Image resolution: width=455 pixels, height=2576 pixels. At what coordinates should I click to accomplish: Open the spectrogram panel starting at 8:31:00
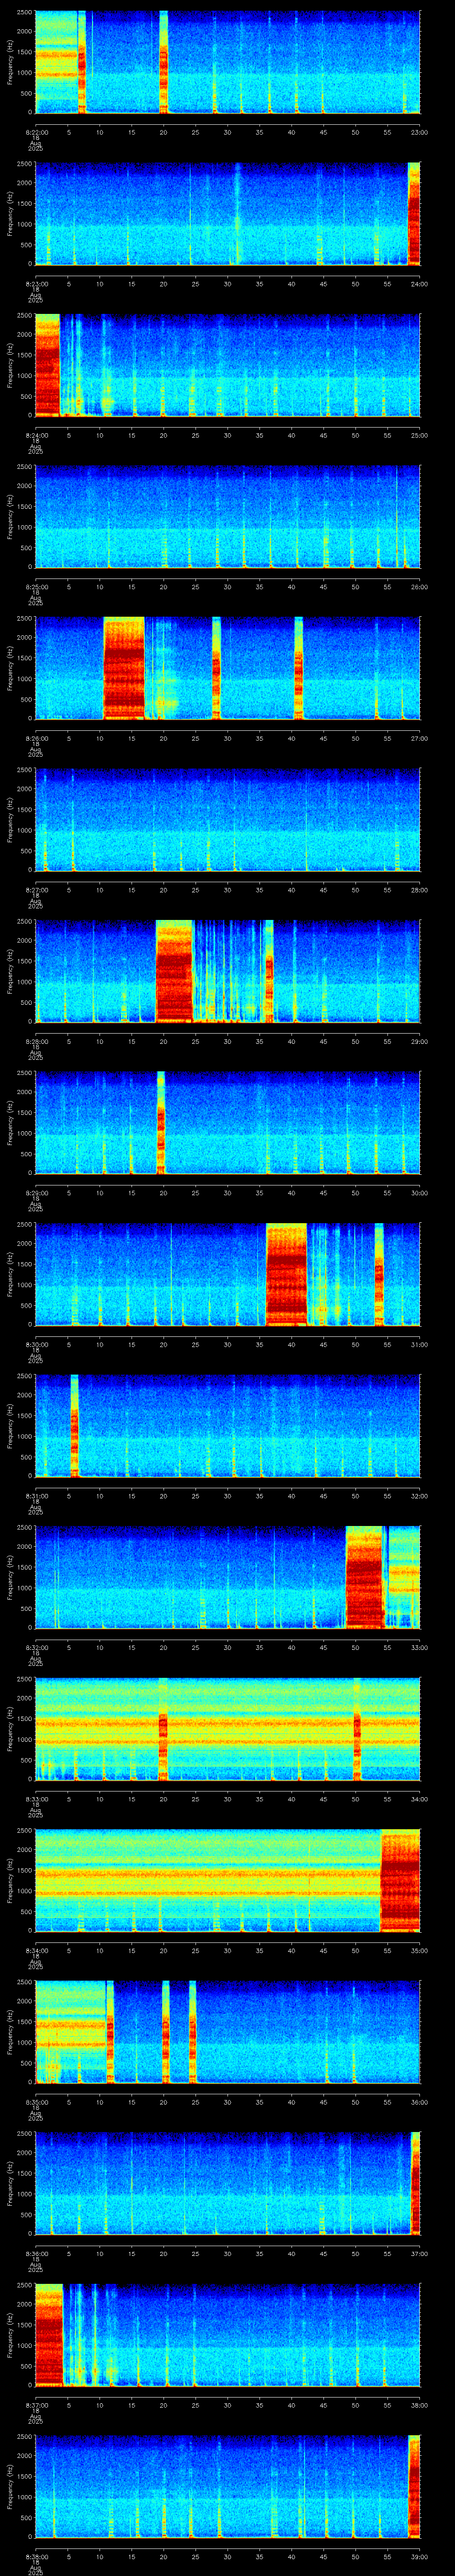227,1426
